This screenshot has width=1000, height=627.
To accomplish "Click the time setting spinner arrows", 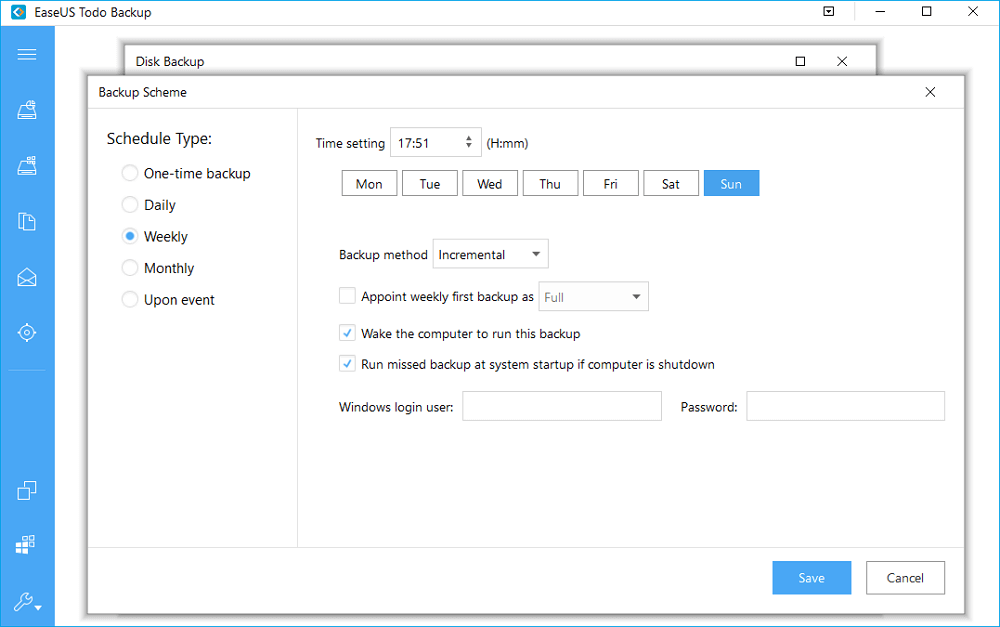I will [469, 142].
